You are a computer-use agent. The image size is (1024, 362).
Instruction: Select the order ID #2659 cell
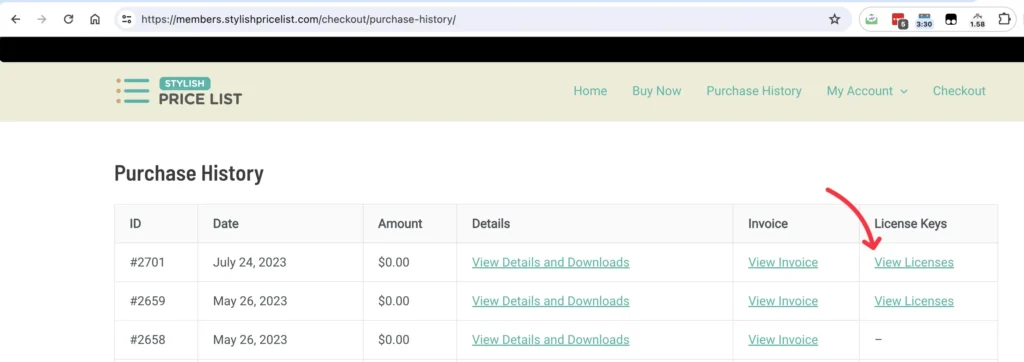click(x=156, y=301)
